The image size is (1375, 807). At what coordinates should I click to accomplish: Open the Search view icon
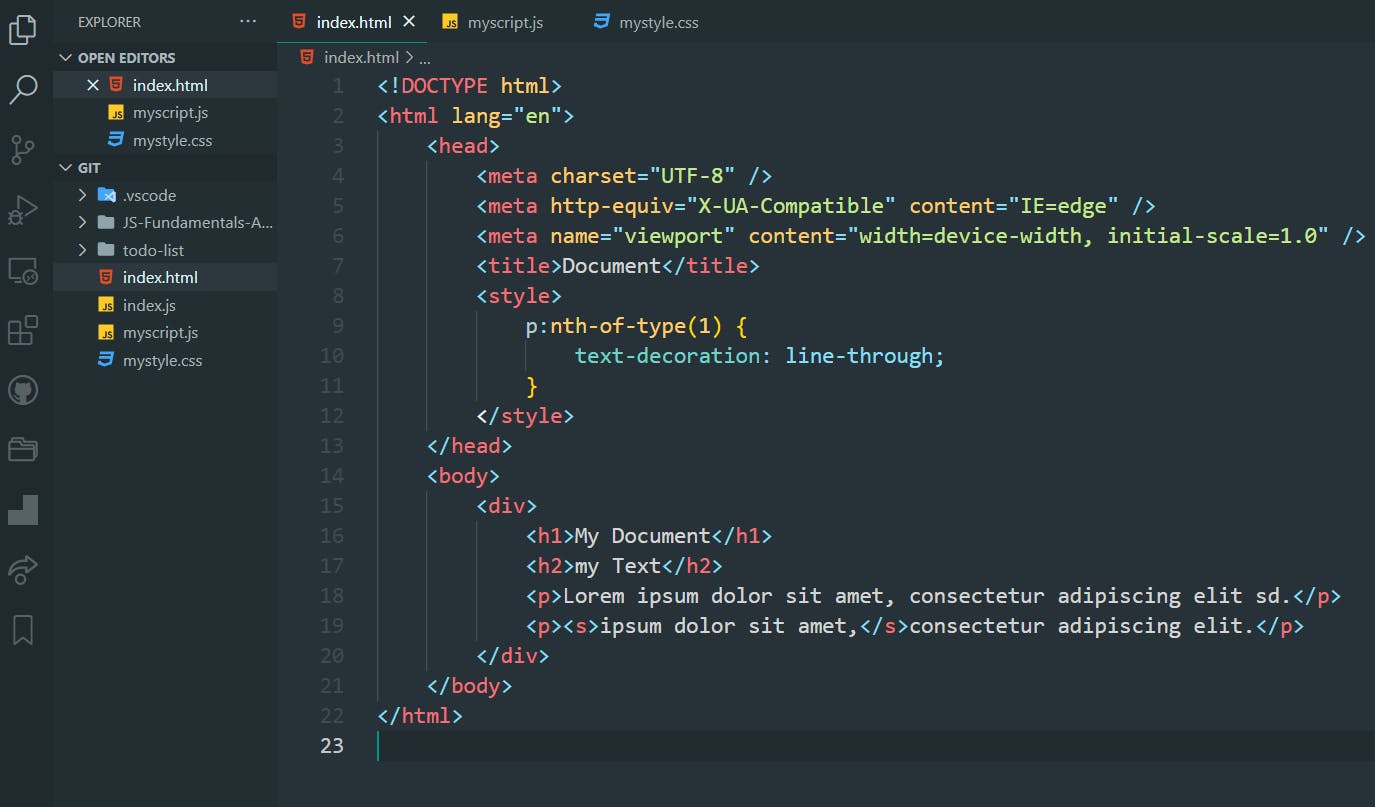click(x=23, y=90)
